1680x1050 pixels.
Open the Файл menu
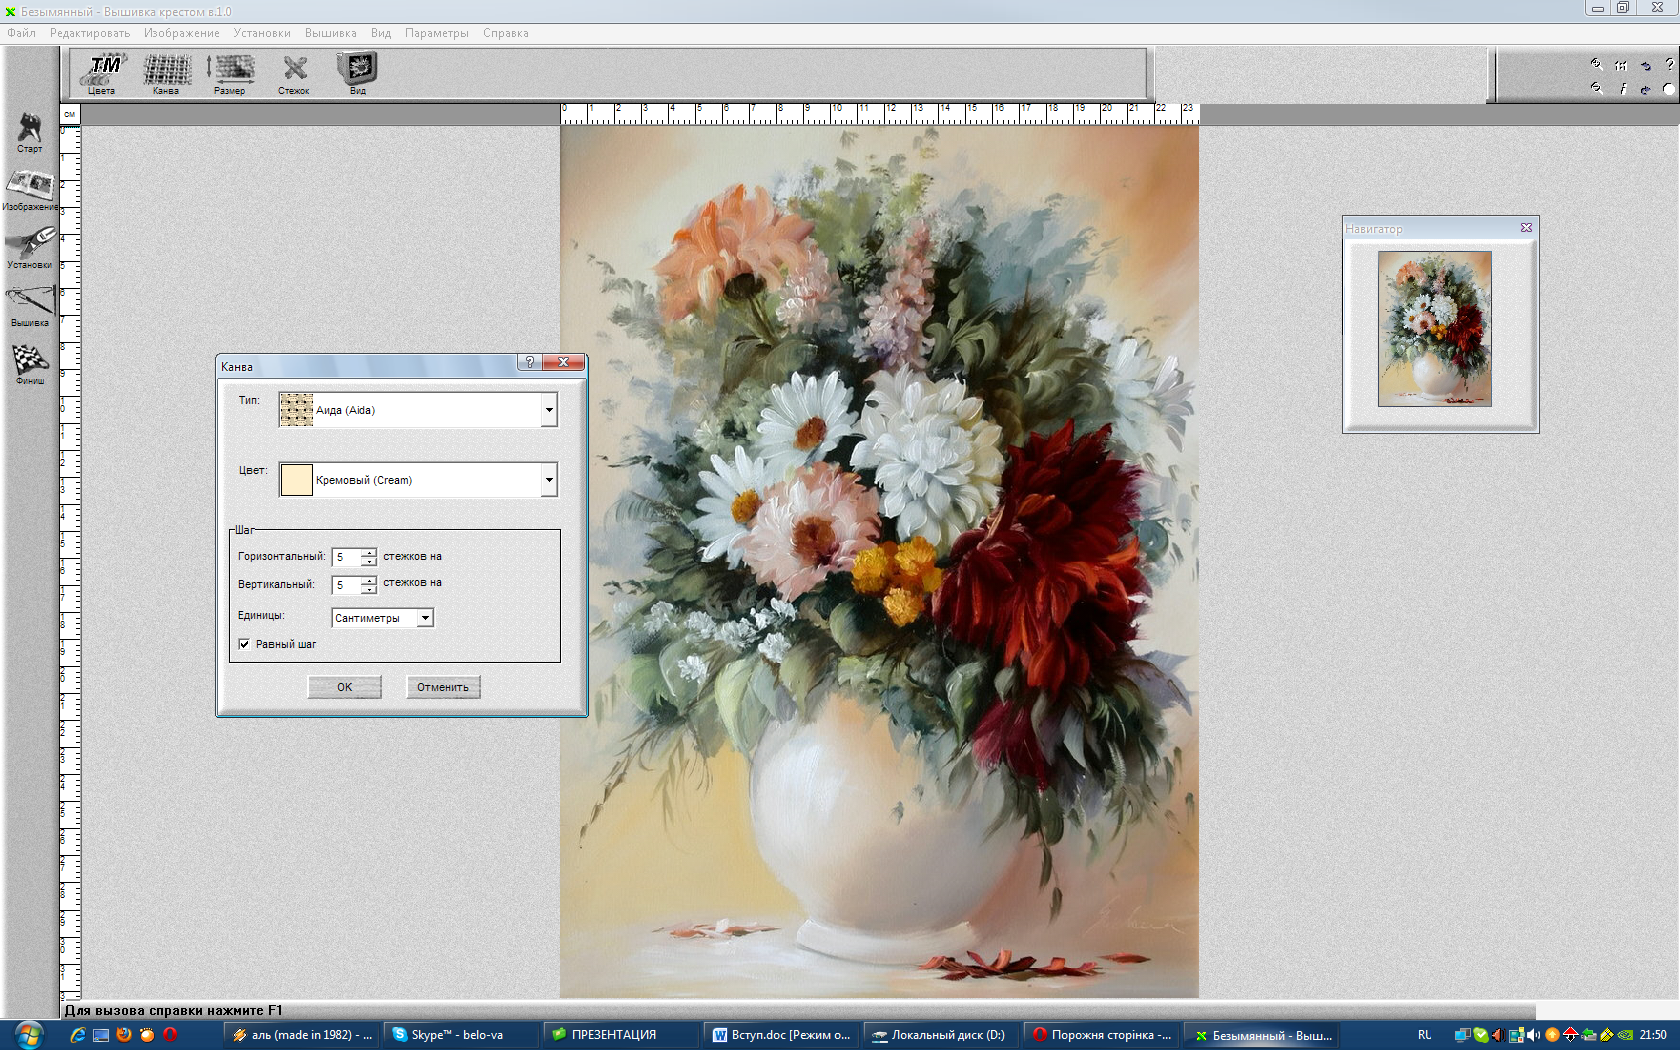point(21,33)
